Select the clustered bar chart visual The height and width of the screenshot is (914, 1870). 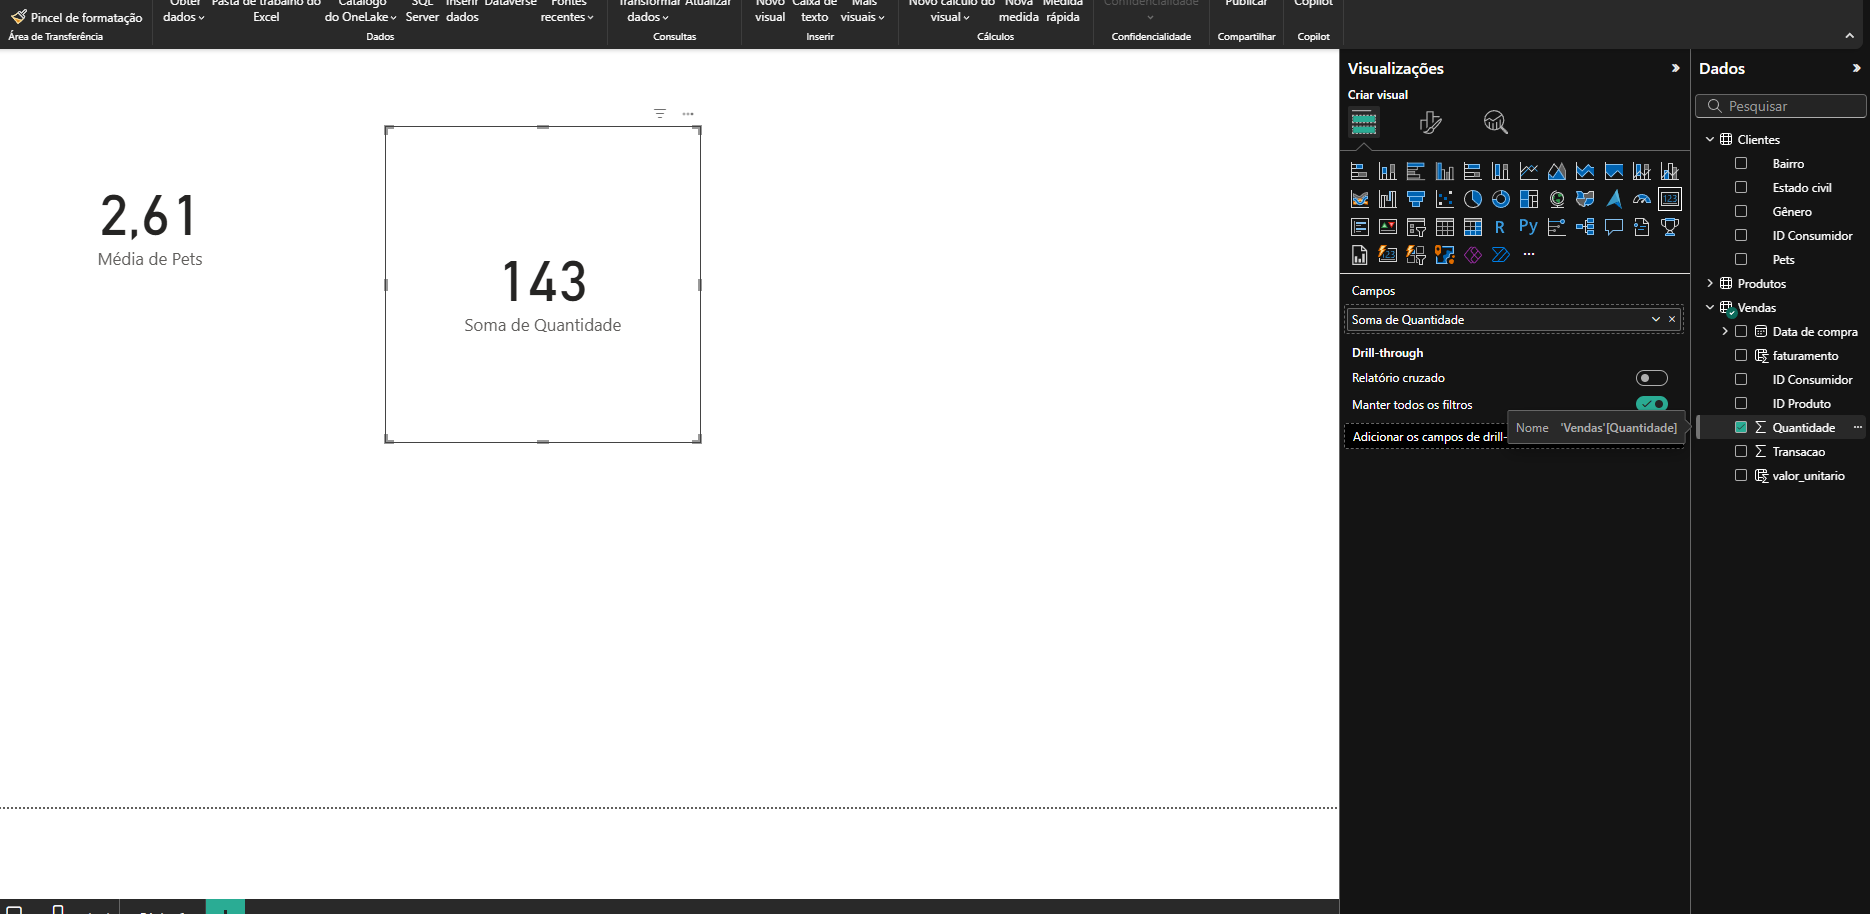tap(1416, 172)
